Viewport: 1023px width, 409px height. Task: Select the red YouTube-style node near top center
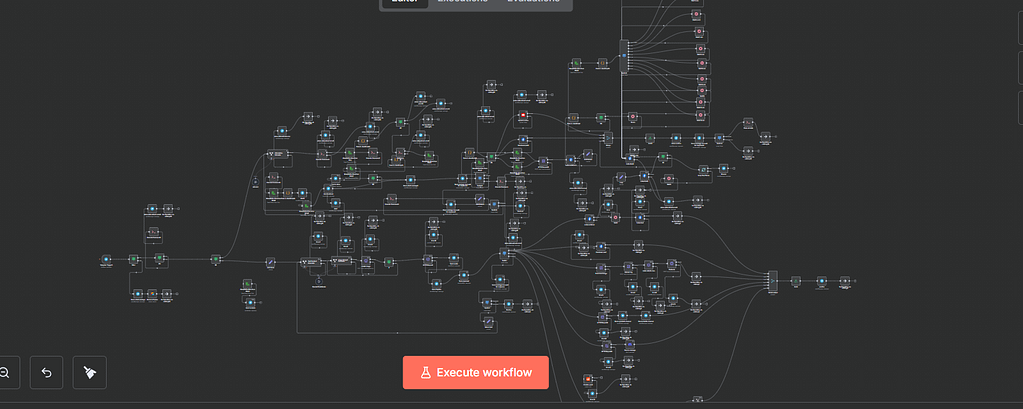click(521, 117)
